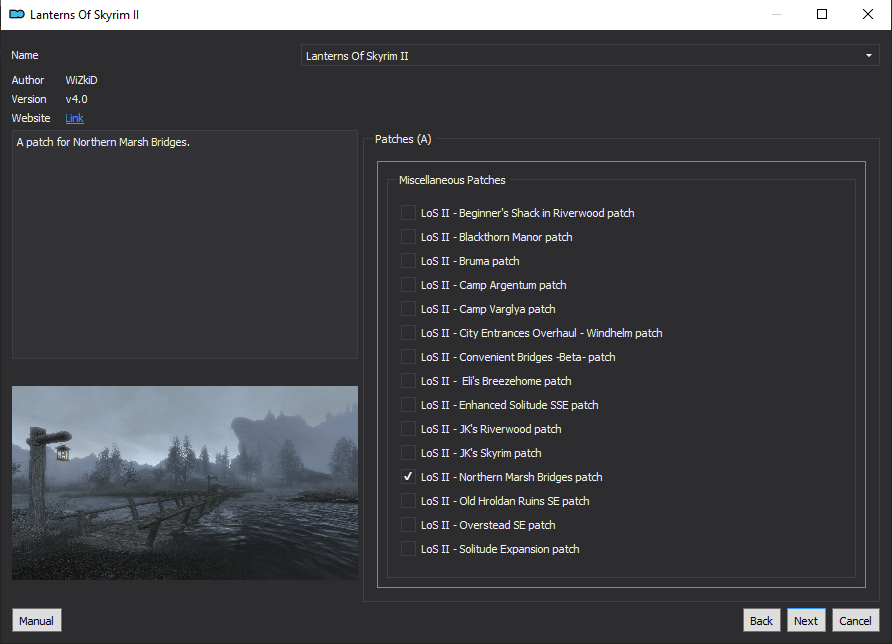The image size is (892, 644).
Task: Check the Convenient Bridges -Beta- patch box
Action: tap(408, 357)
